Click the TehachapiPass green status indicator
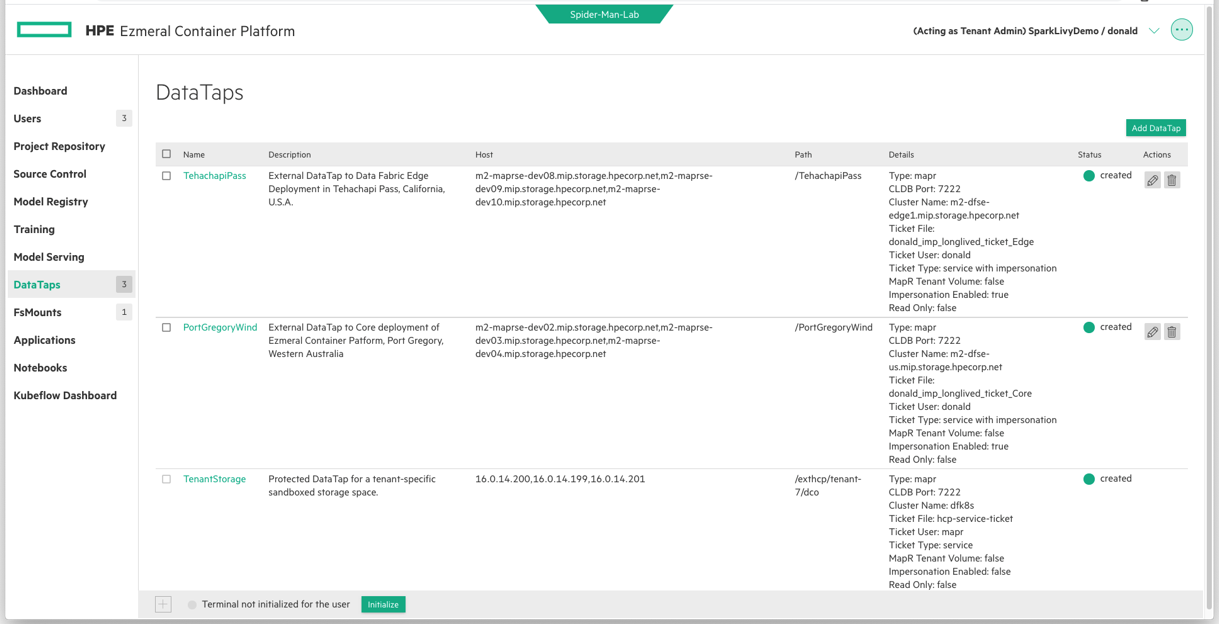Screen dimensions: 1219x624 click(x=1089, y=176)
